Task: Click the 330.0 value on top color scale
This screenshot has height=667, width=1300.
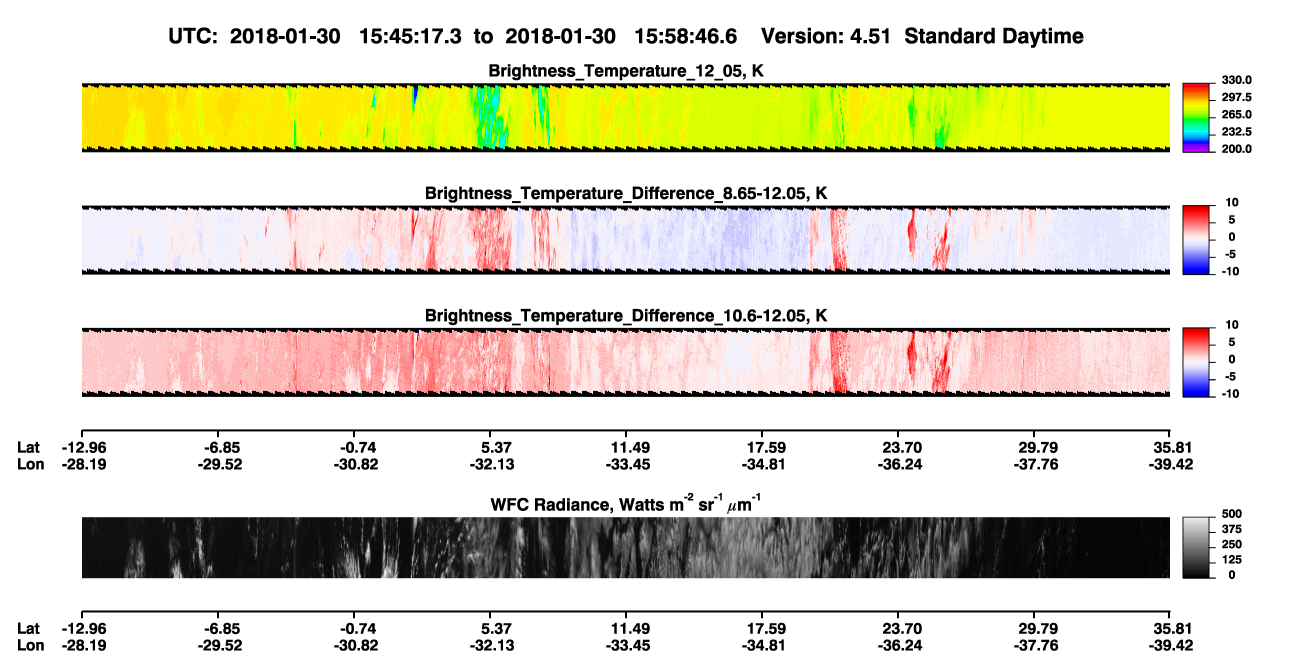Action: pyautogui.click(x=1231, y=80)
